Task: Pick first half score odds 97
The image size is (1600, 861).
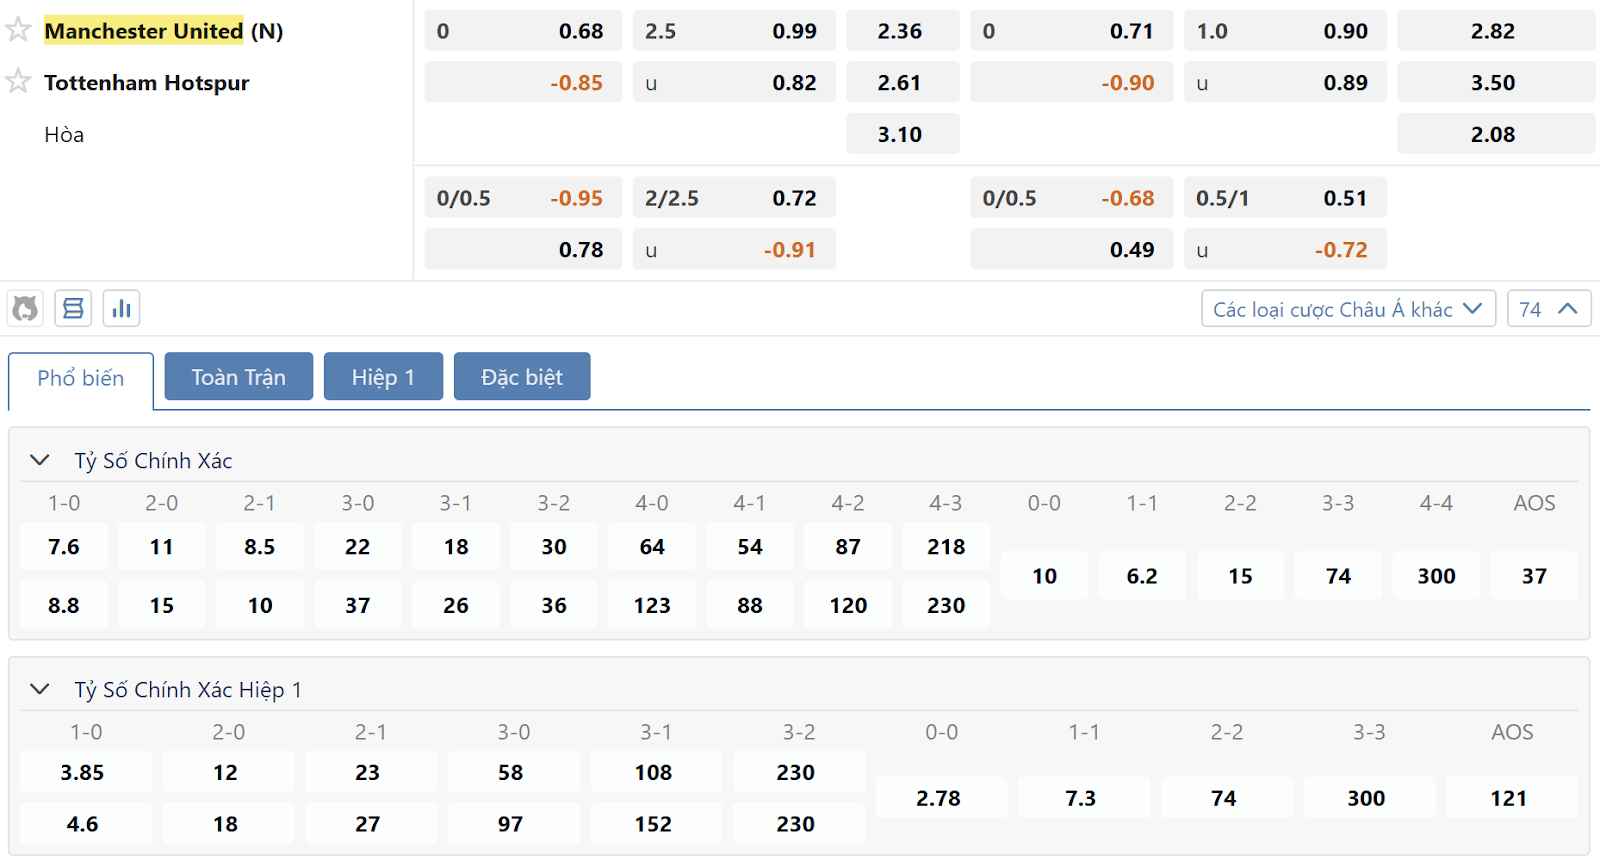Action: [x=514, y=824]
